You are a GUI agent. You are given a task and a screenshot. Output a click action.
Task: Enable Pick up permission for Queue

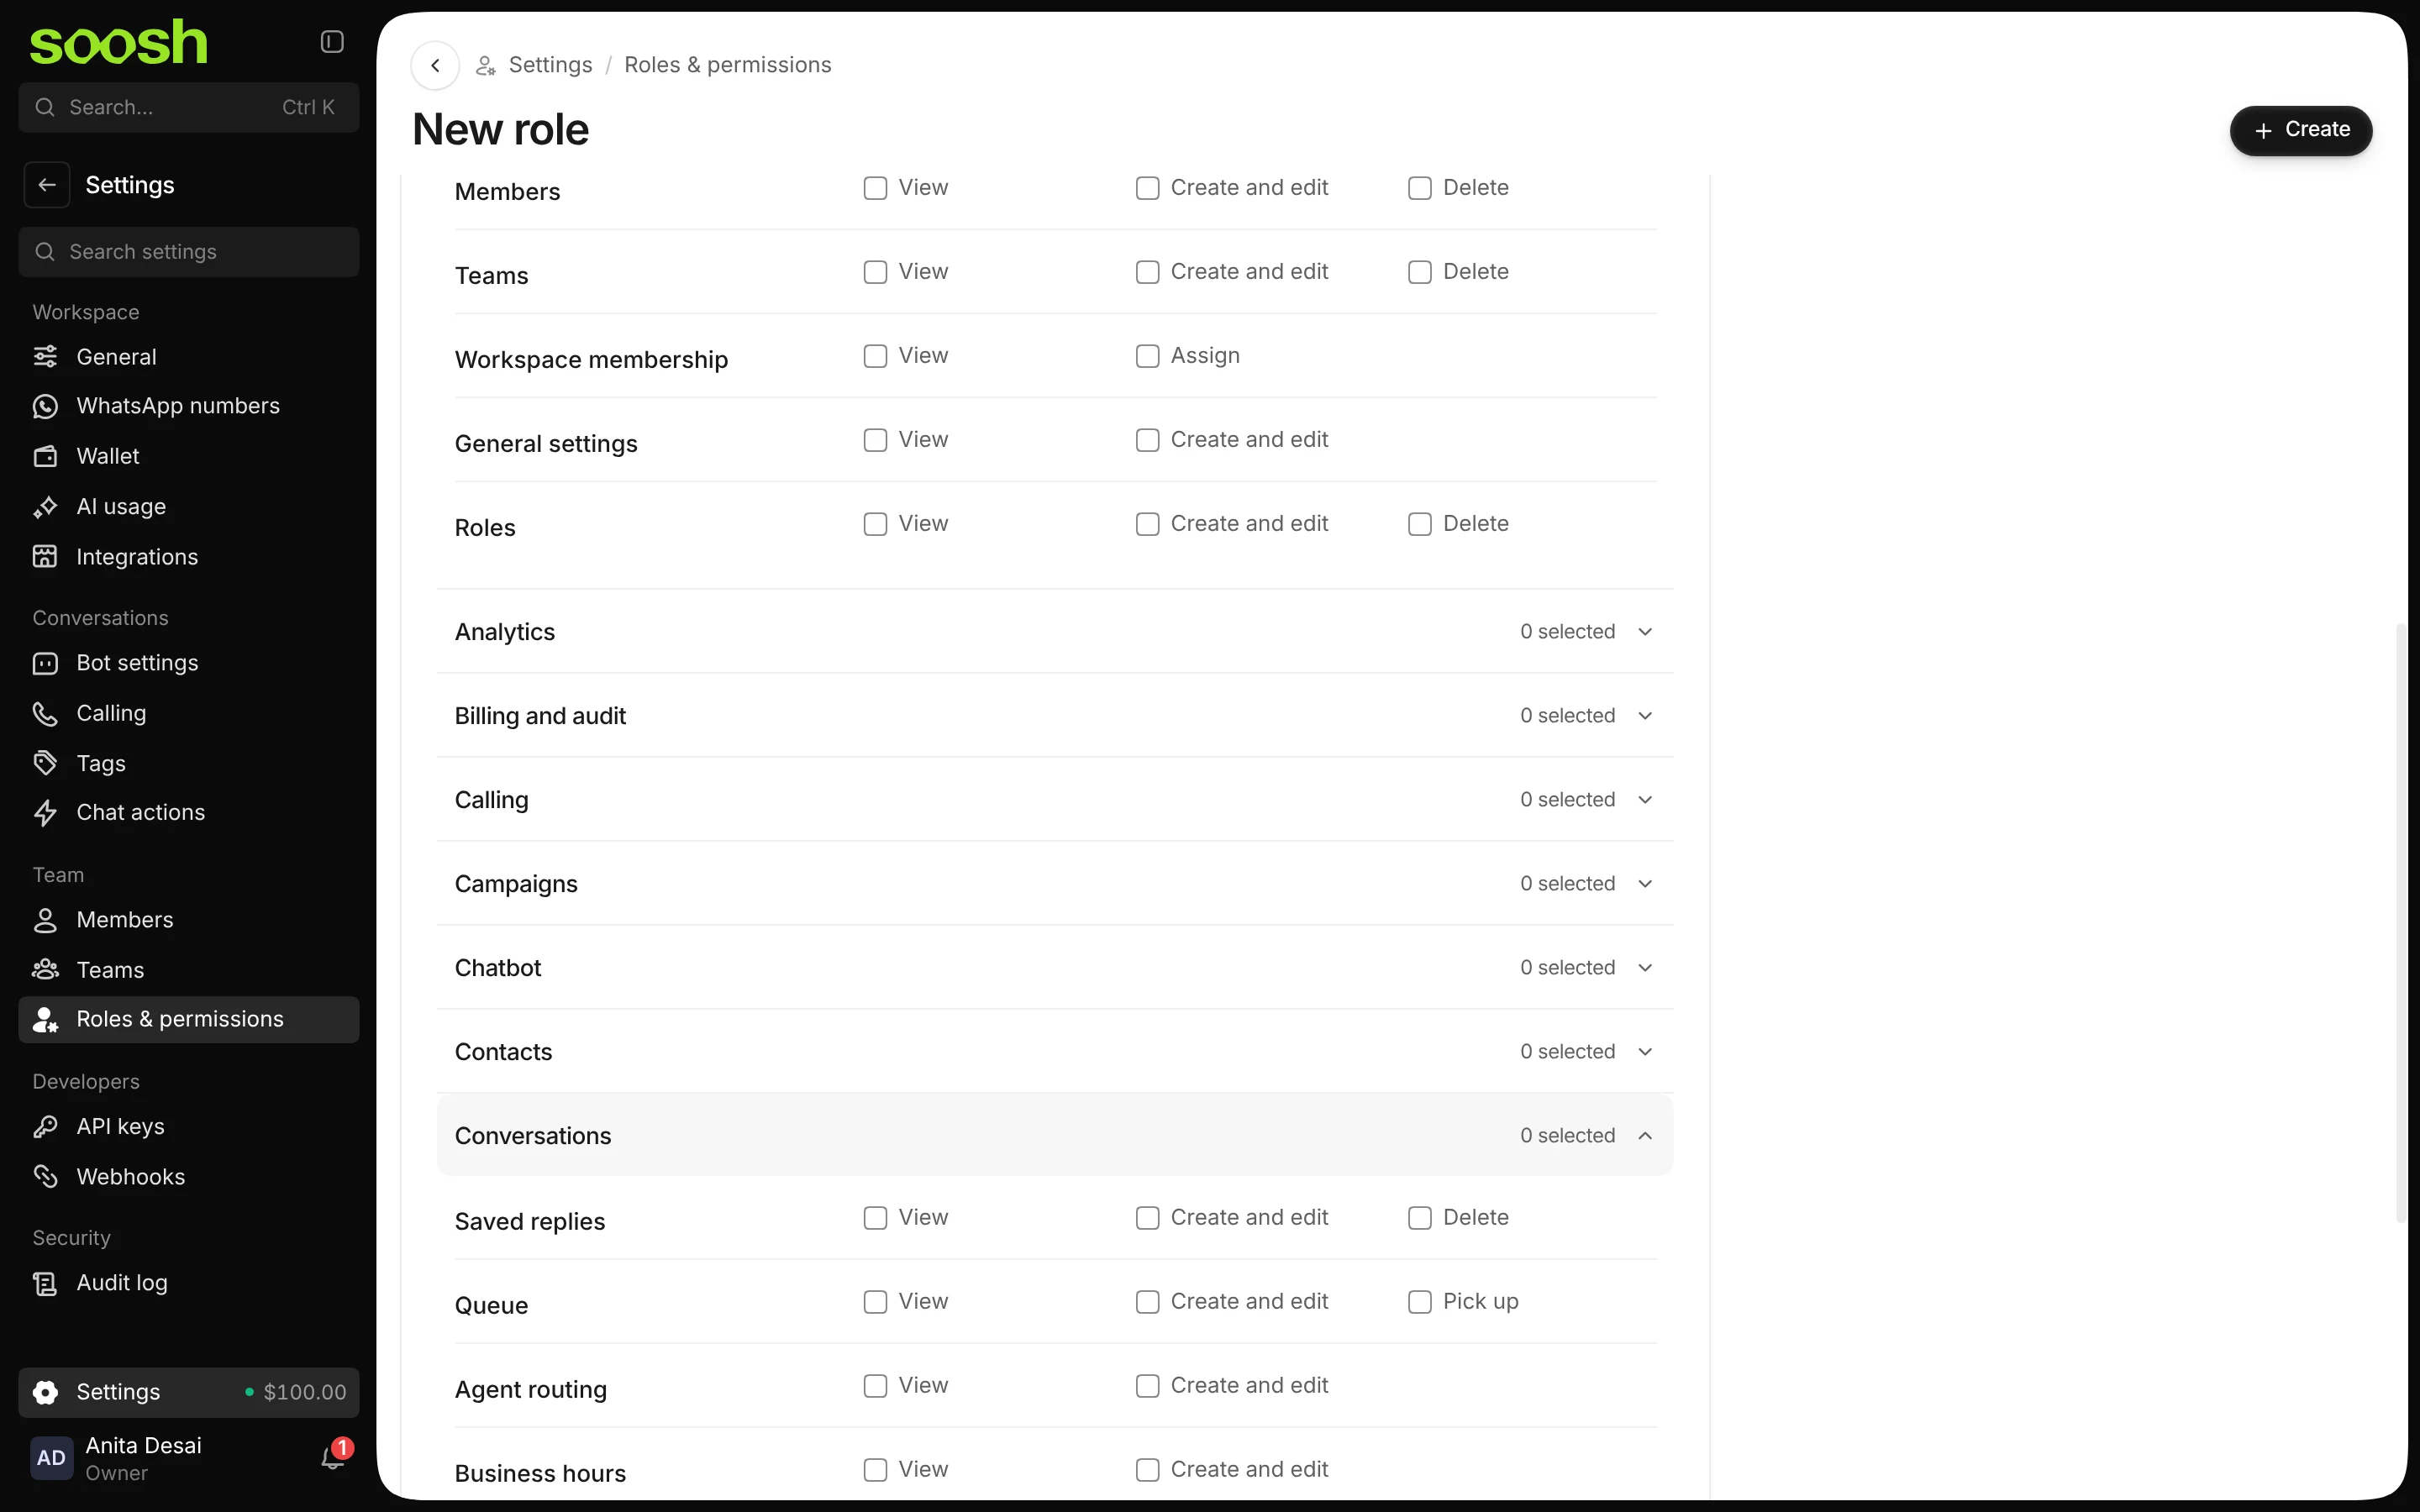coord(1419,1302)
